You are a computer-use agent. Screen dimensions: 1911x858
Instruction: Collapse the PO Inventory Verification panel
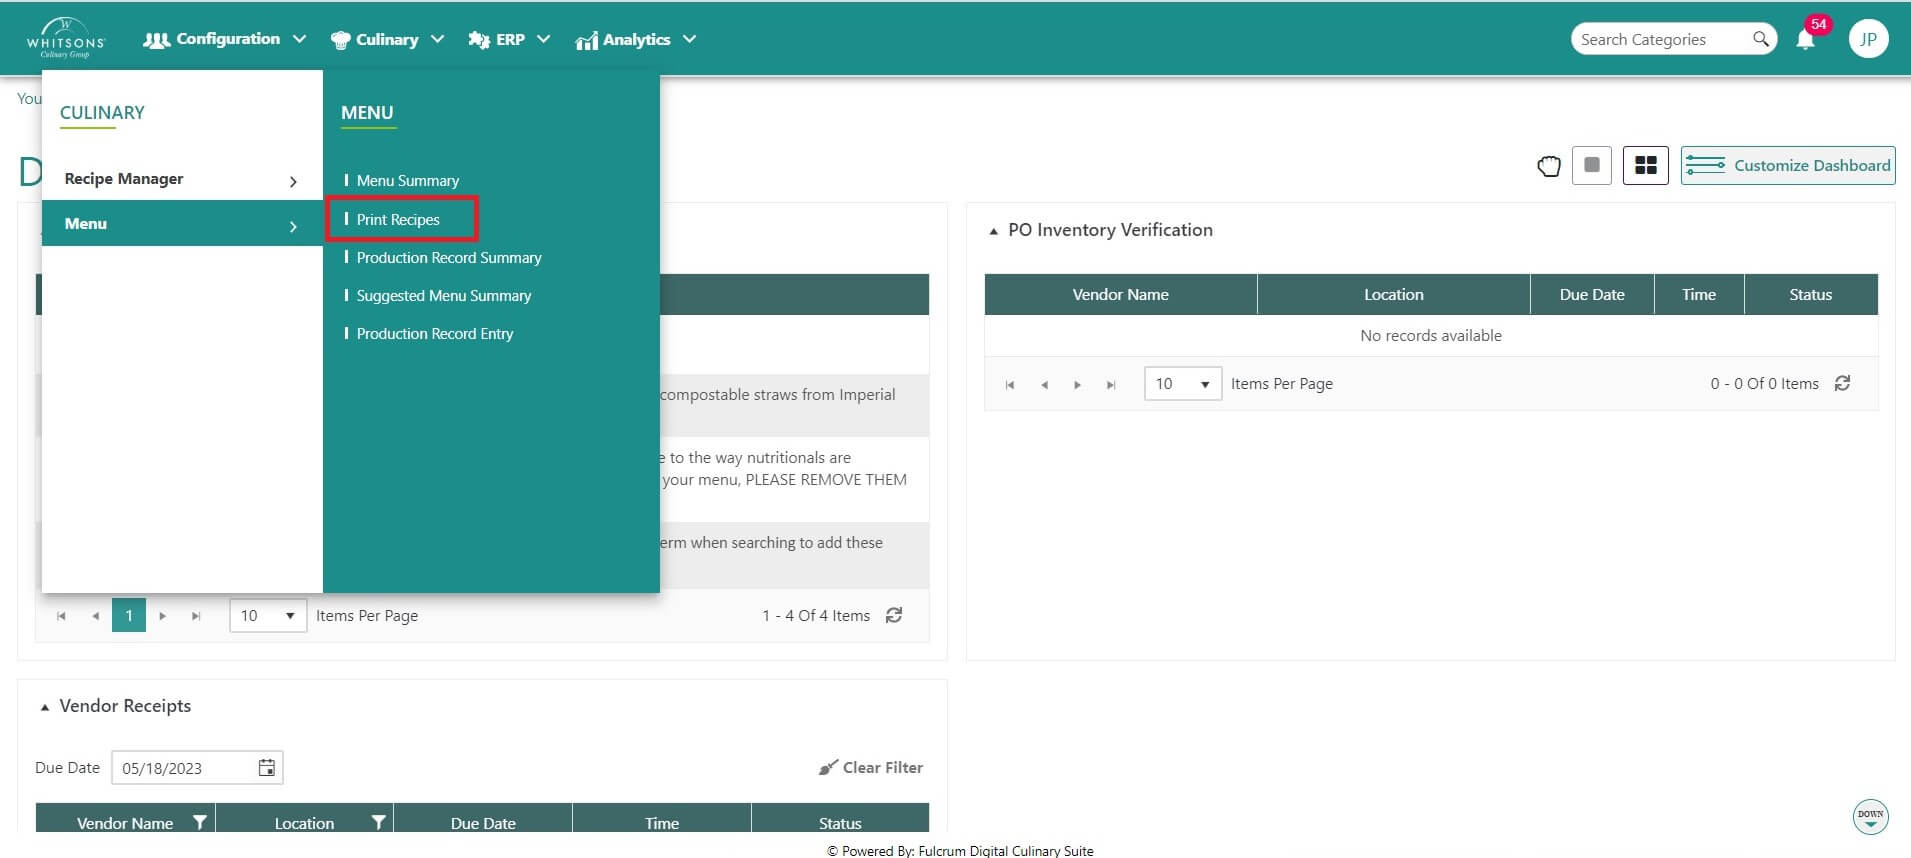(993, 231)
